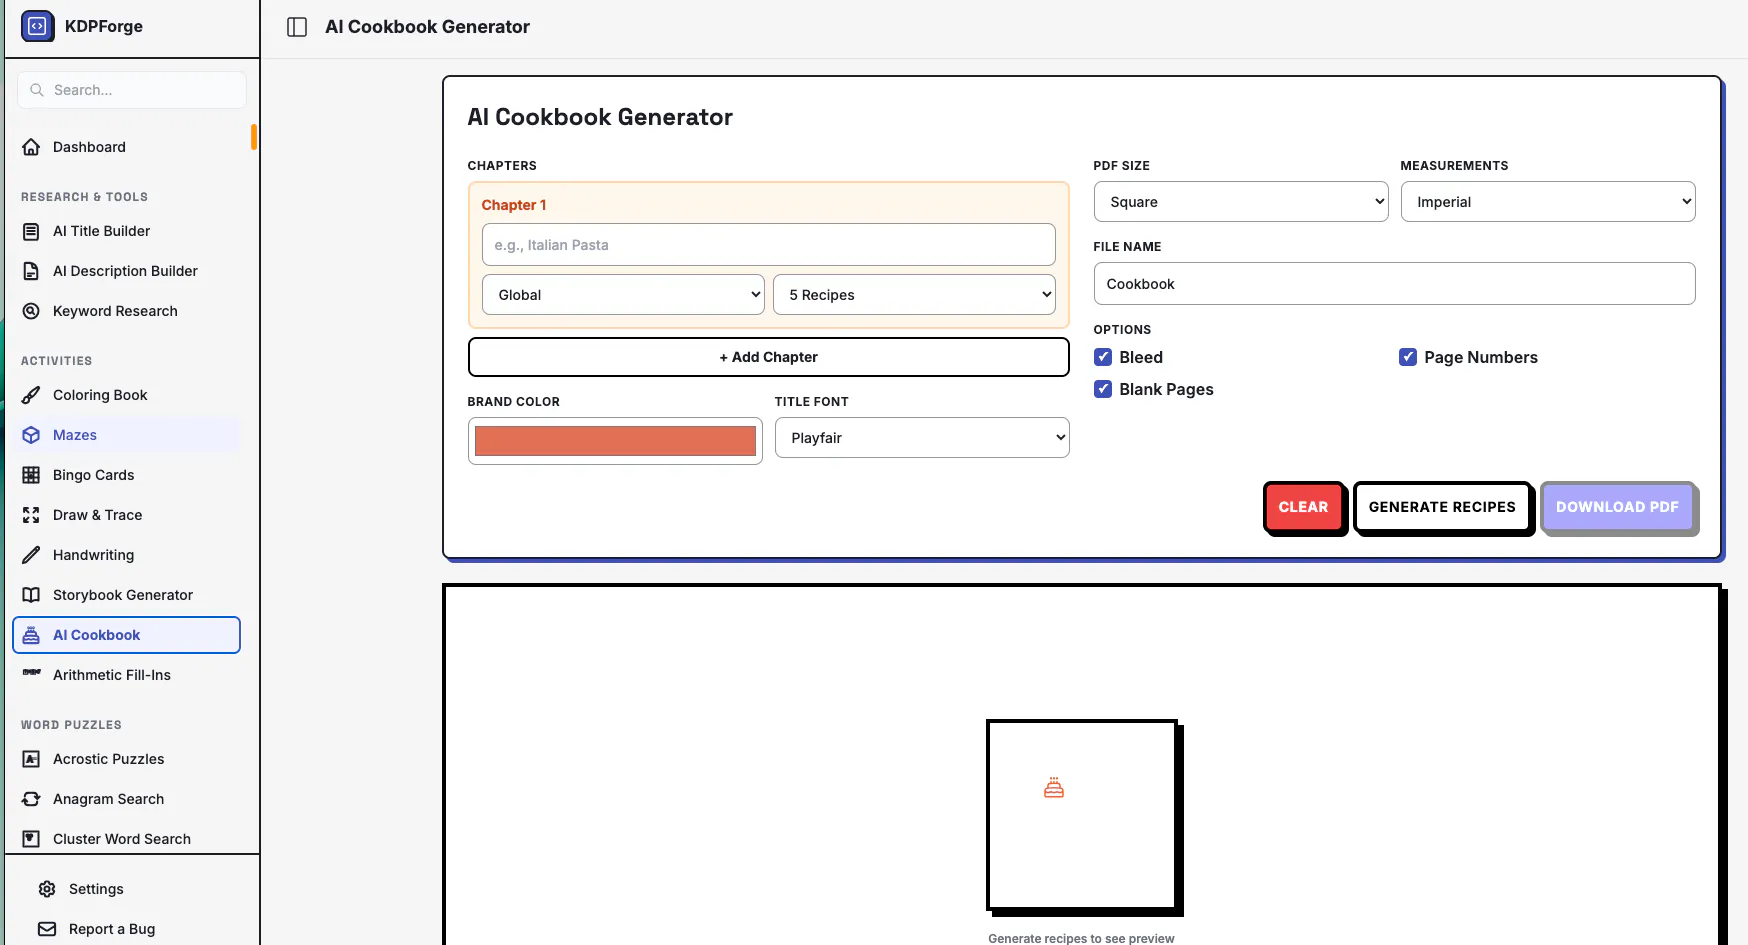Click the Cluster Word Search icon
This screenshot has height=945, width=1748.
31,839
